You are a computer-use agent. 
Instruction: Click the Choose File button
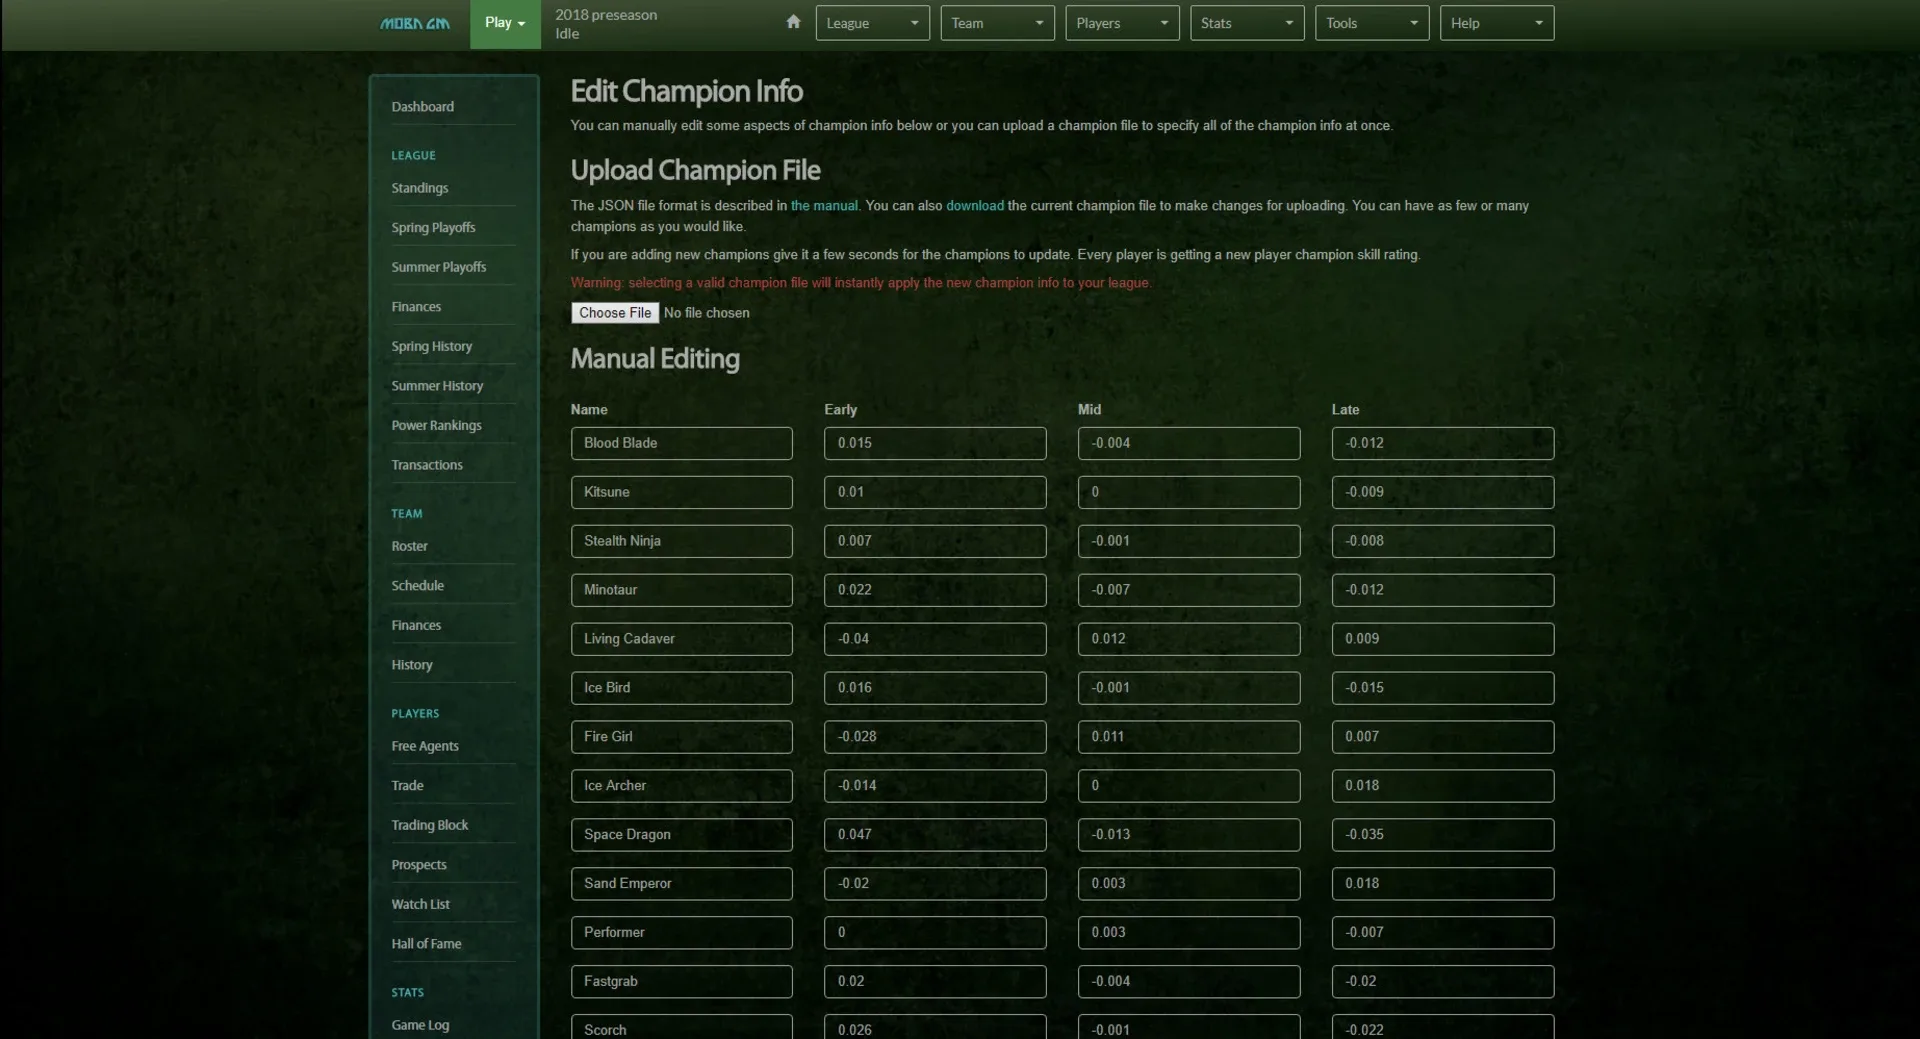click(x=615, y=313)
